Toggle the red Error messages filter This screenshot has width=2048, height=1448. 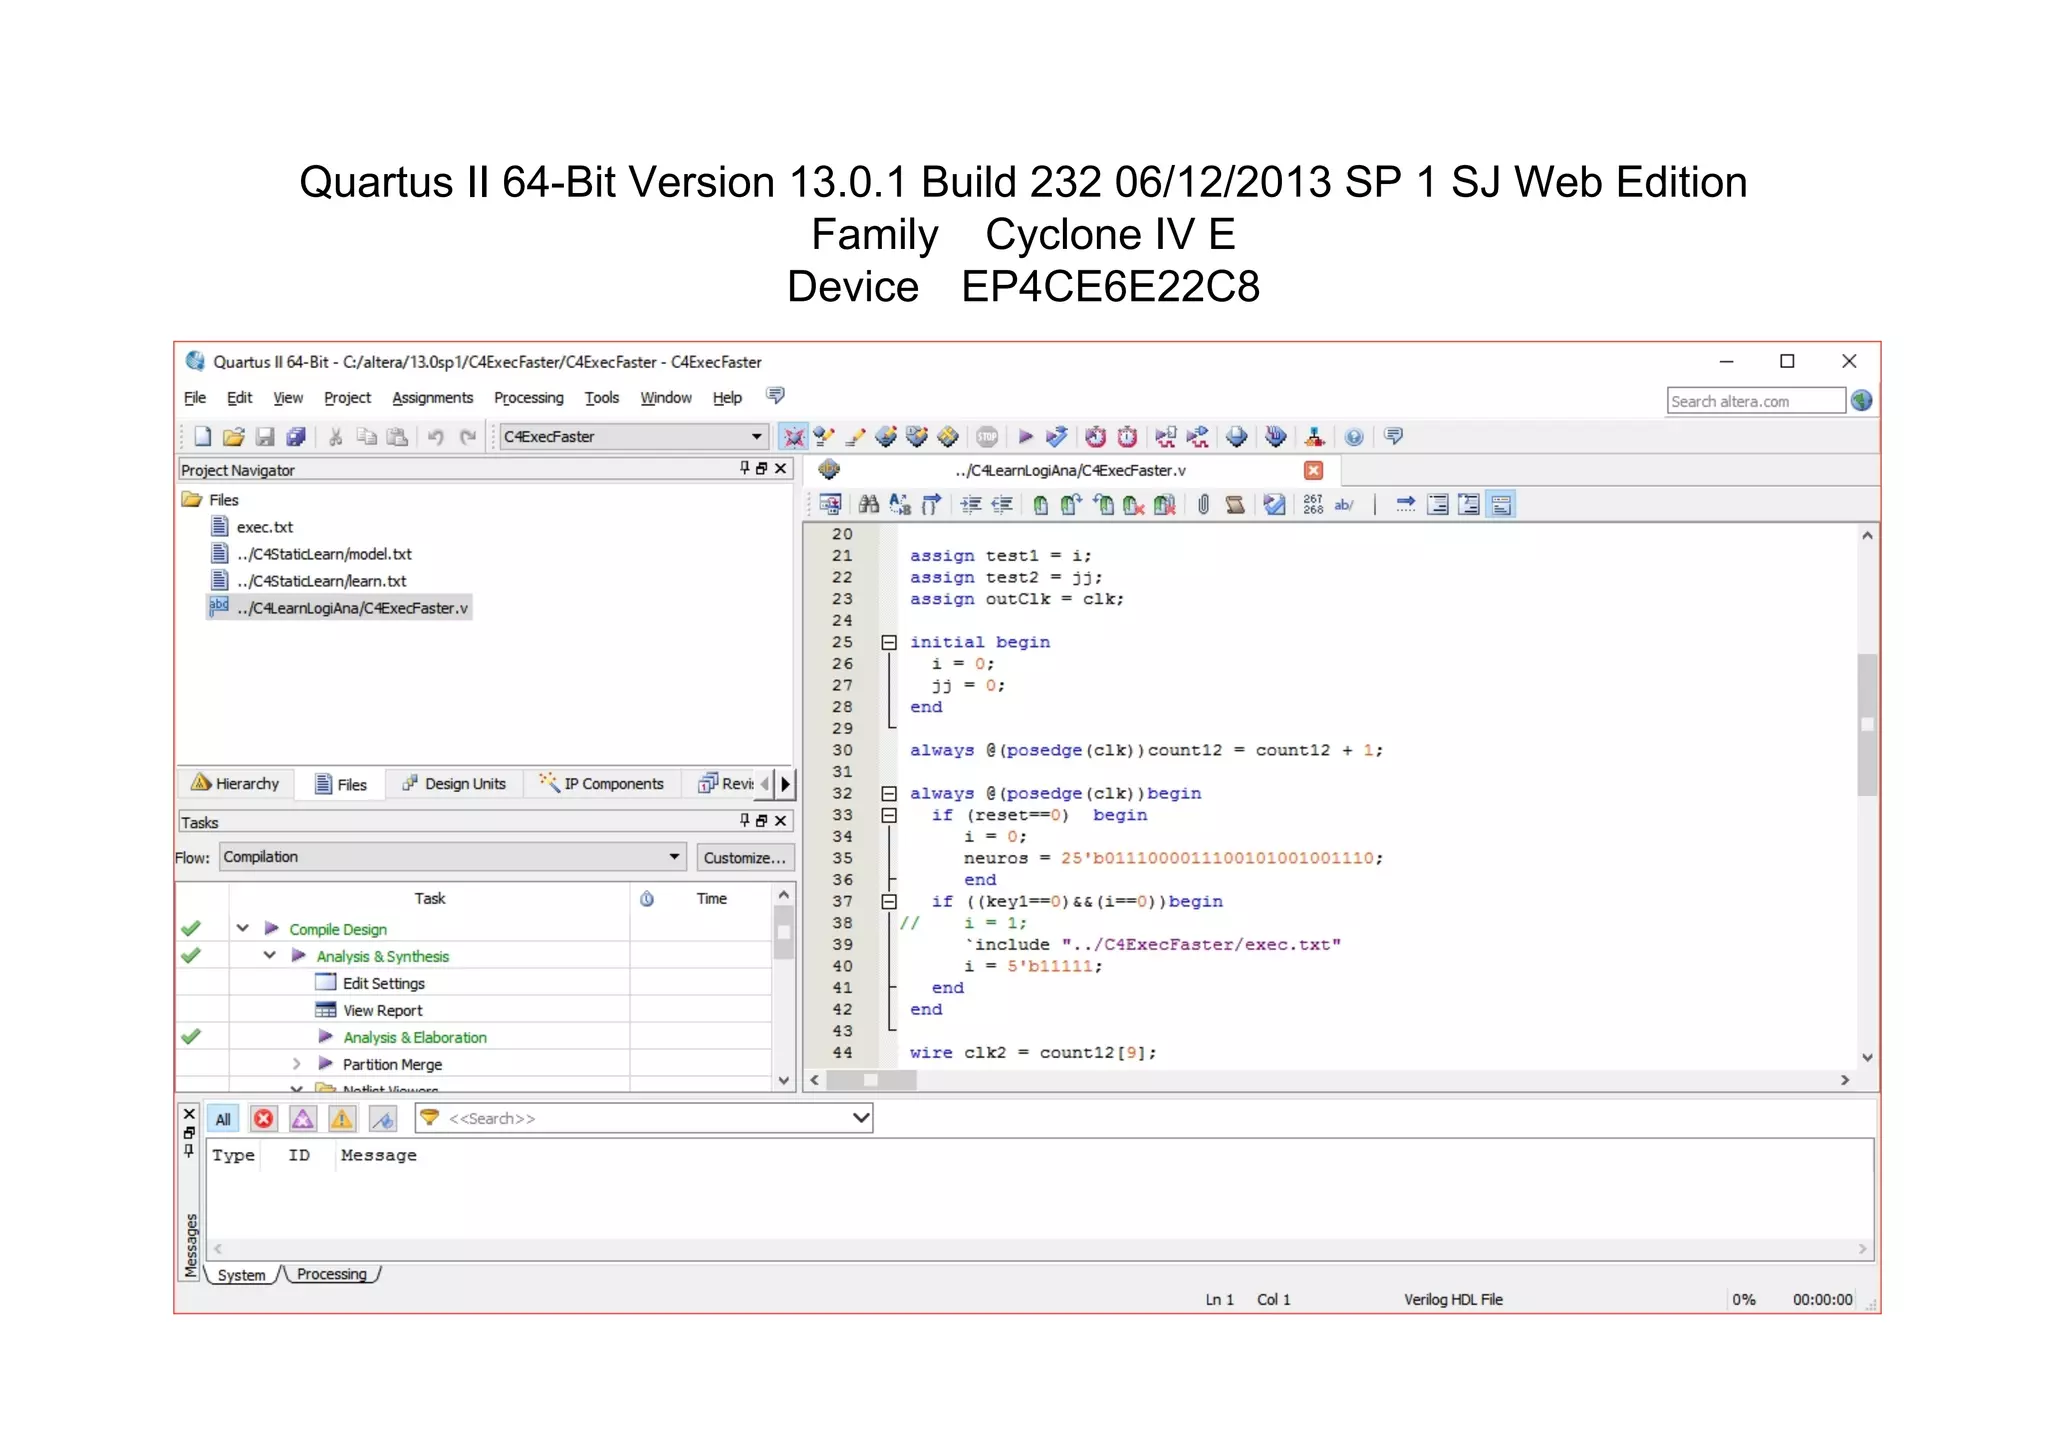coord(263,1119)
